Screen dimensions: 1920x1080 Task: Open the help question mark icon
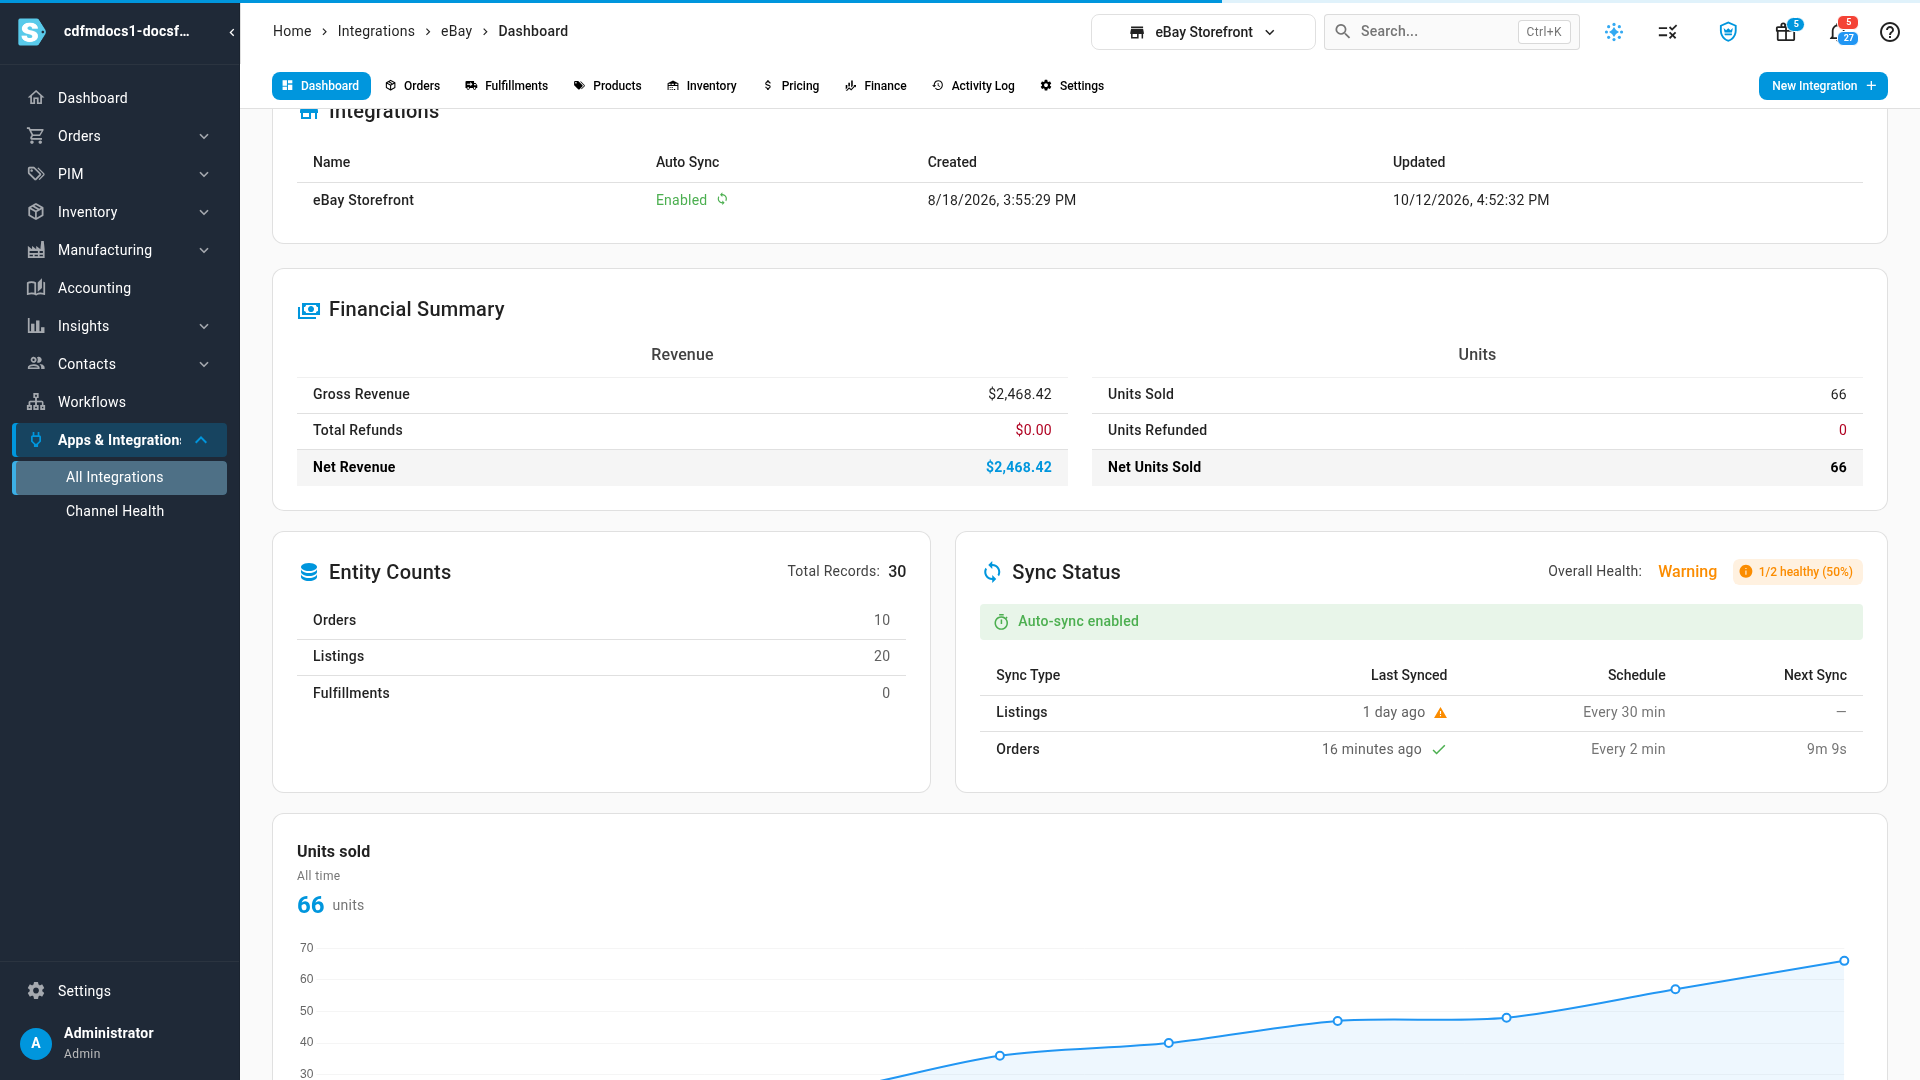1890,32
